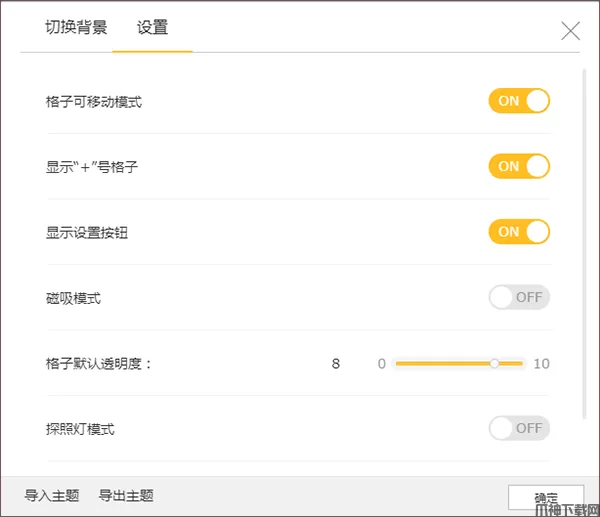Screen dimensions: 600x517
Task: Click the 显示设置按钮 label text
Action: (87, 233)
